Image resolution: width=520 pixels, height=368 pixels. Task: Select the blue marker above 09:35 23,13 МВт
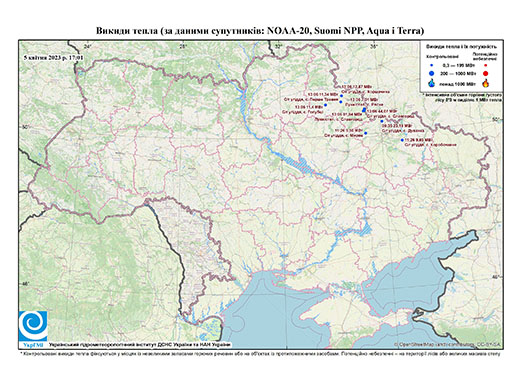[382, 121]
